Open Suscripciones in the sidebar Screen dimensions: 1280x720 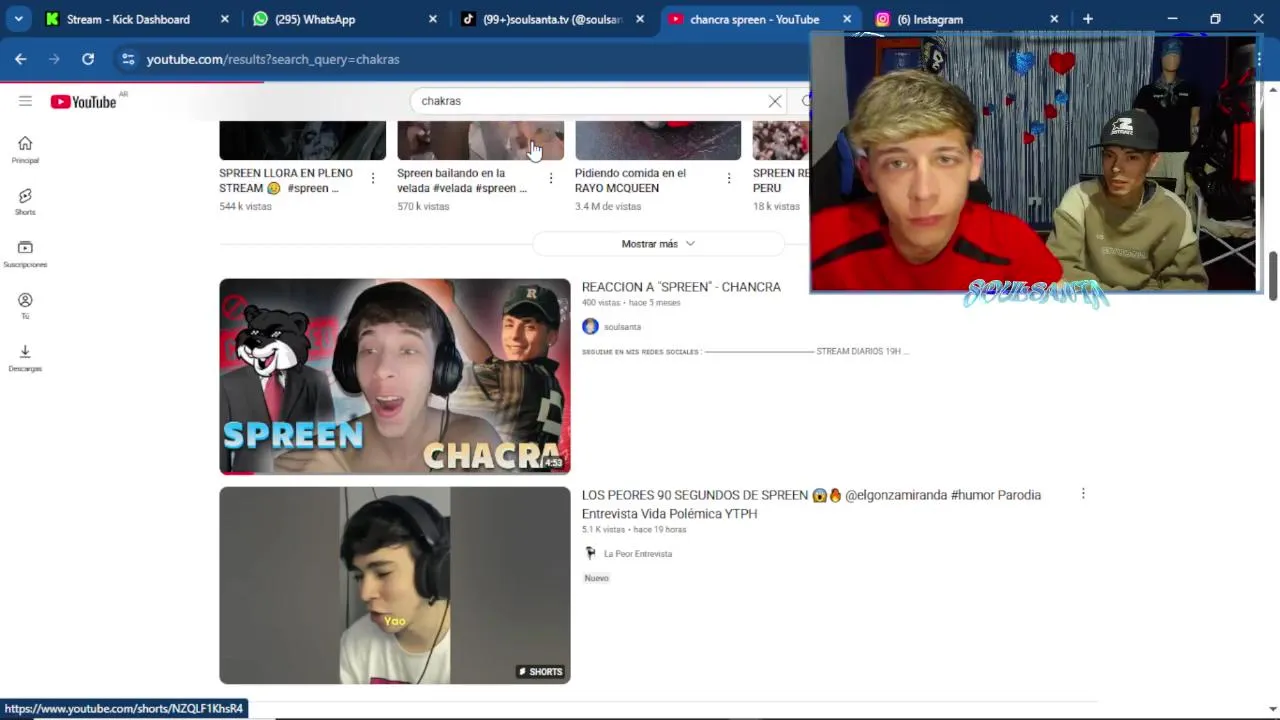coord(25,254)
